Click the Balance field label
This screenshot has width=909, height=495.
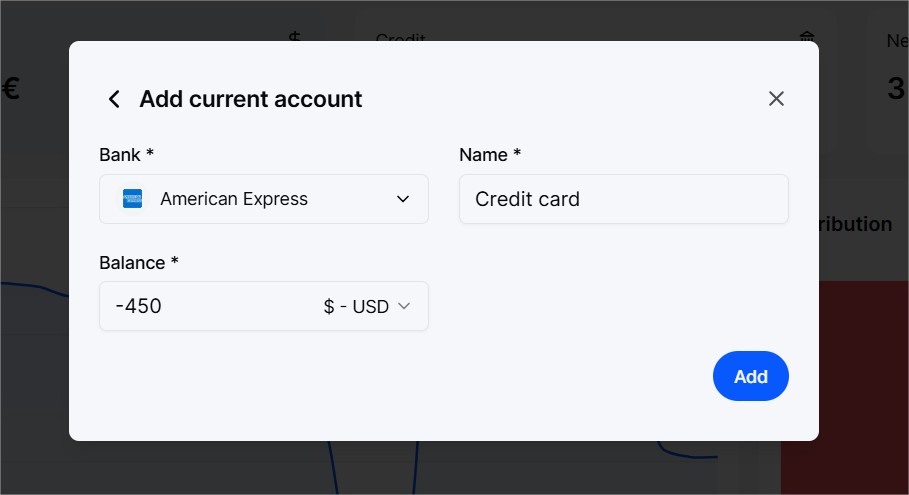pos(139,263)
